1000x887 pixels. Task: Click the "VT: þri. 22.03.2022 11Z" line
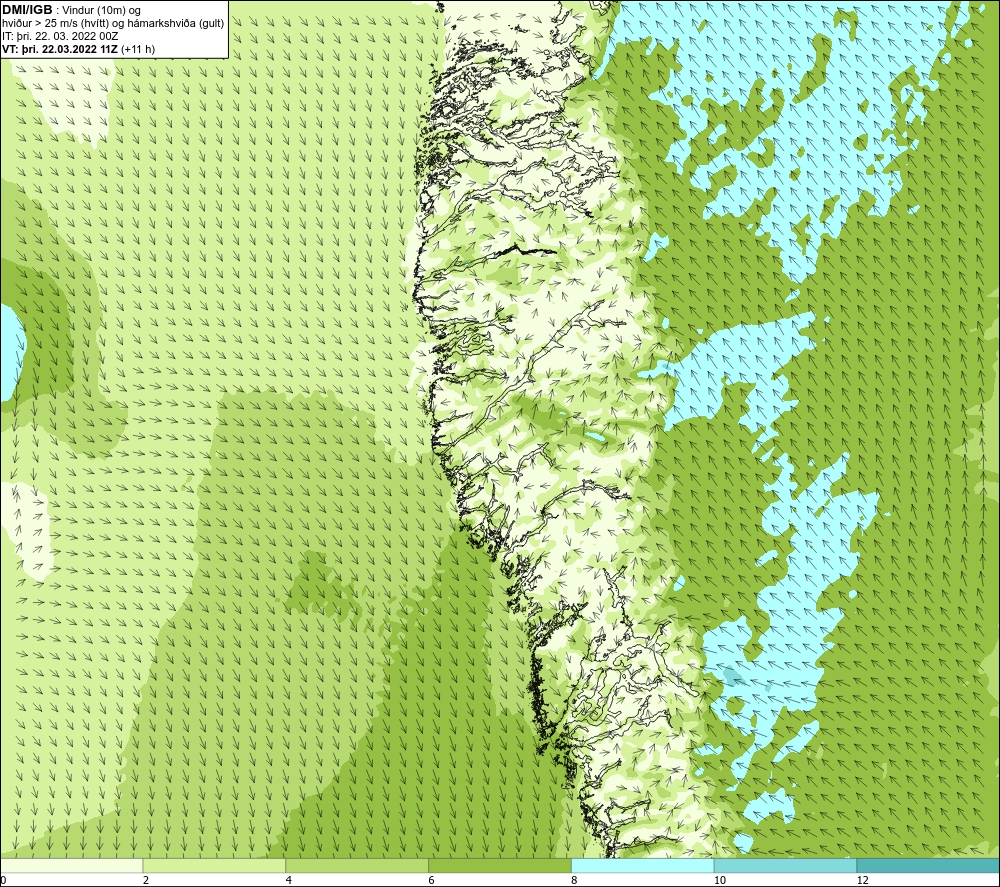coord(60,49)
